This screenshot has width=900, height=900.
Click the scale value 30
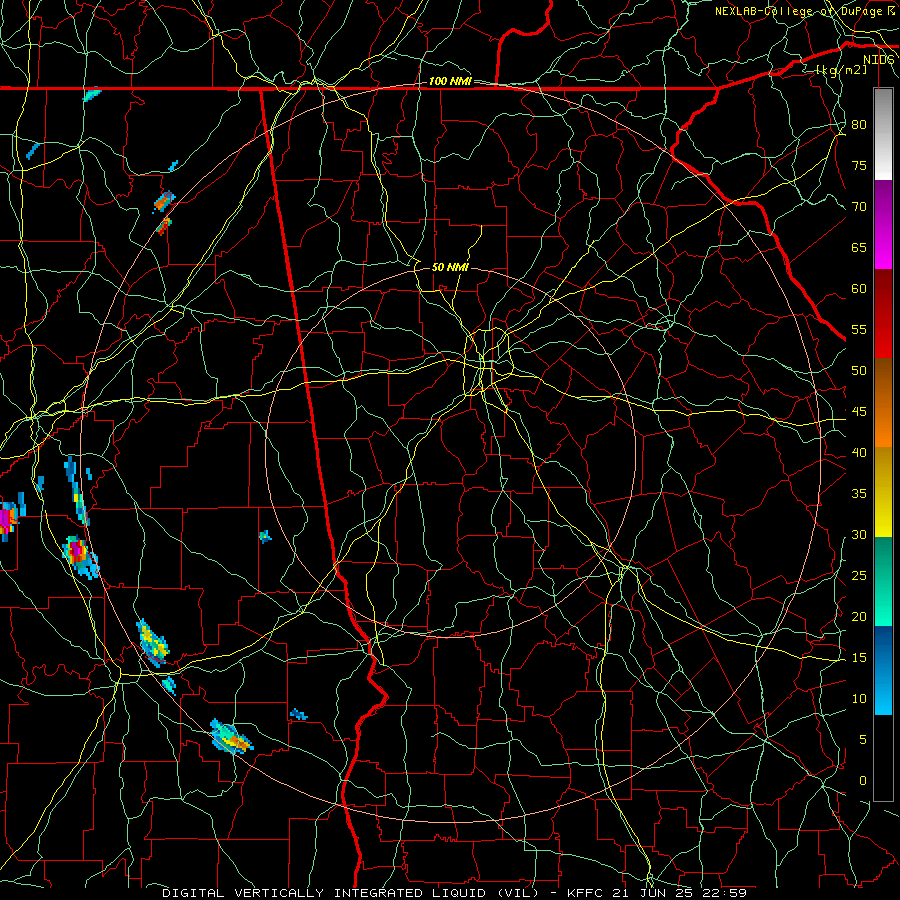tap(859, 534)
